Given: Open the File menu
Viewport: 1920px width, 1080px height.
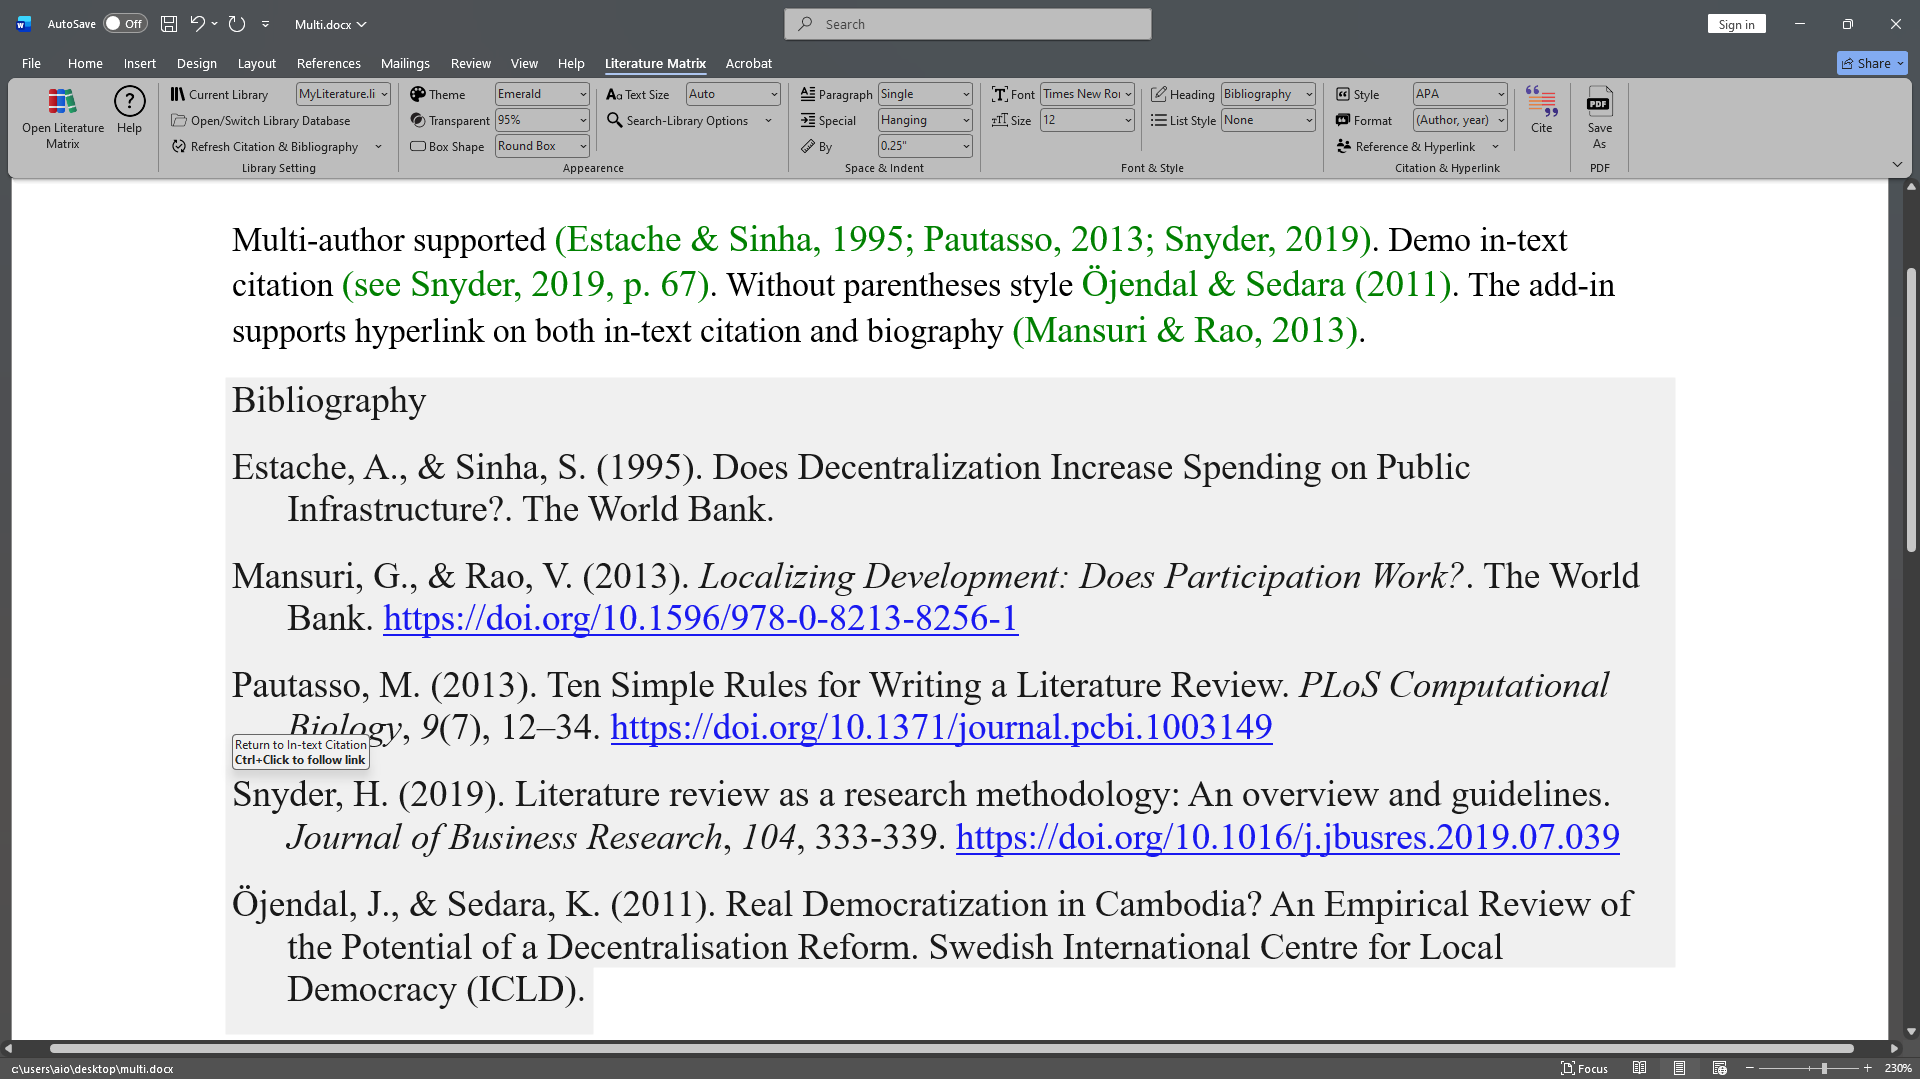Looking at the screenshot, I should [x=31, y=63].
